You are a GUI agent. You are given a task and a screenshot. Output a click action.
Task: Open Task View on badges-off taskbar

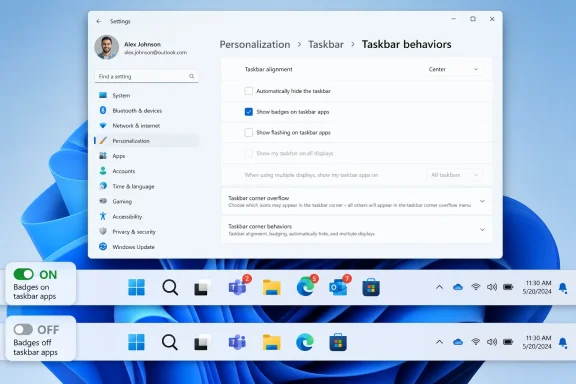tap(203, 342)
